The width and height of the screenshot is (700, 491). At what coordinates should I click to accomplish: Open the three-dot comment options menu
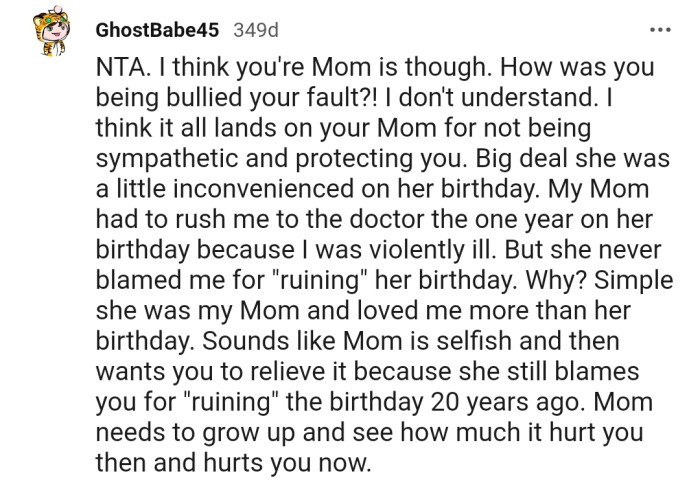(x=660, y=30)
